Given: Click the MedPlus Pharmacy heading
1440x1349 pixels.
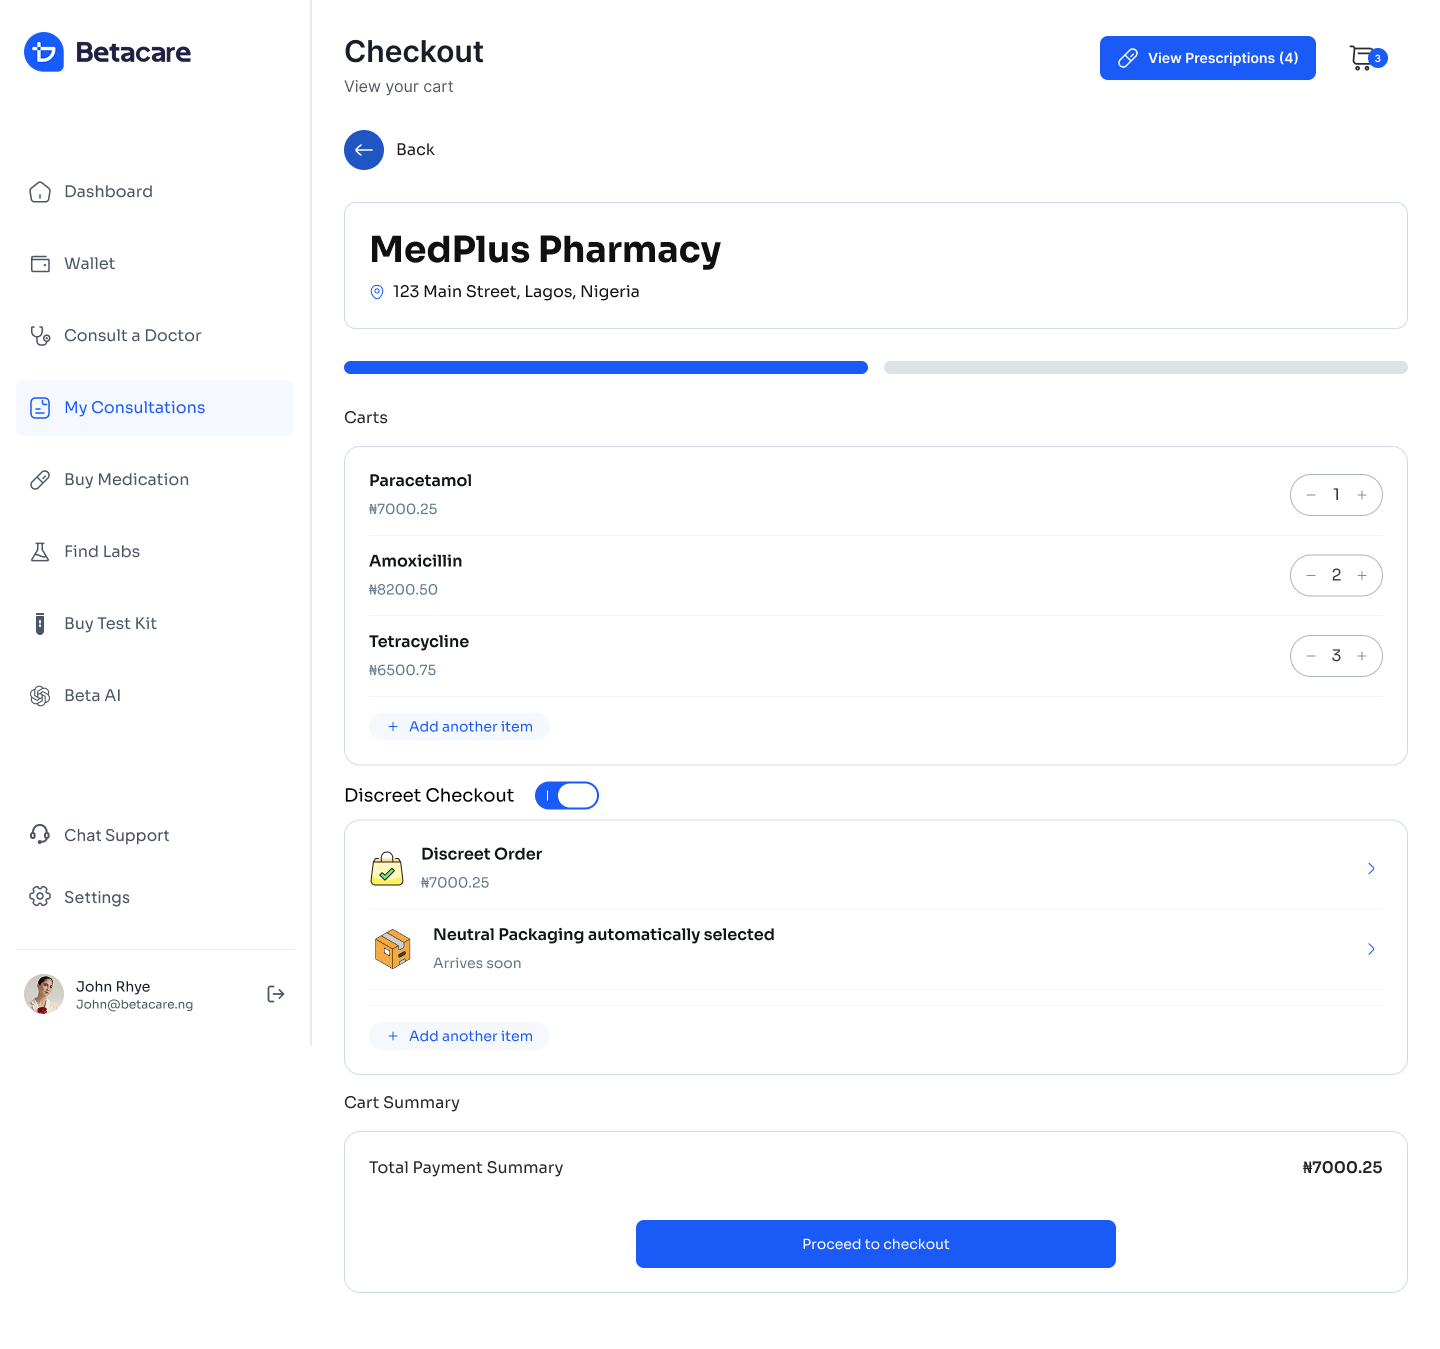Looking at the screenshot, I should (545, 250).
